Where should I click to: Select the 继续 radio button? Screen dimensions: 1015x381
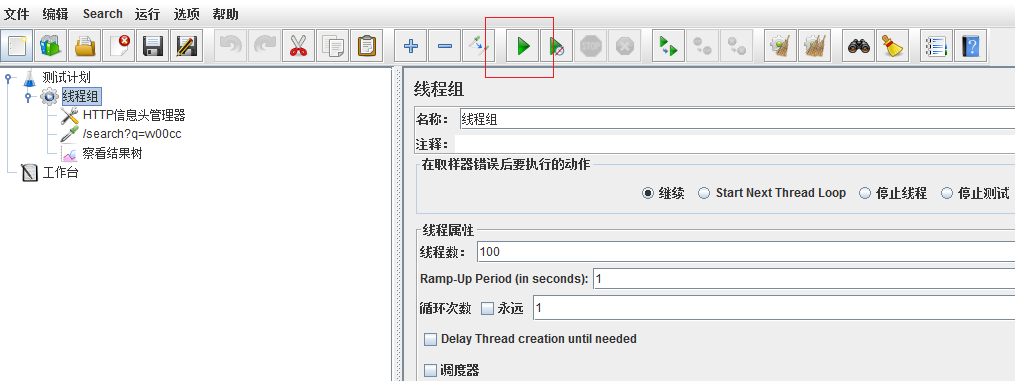click(x=647, y=193)
